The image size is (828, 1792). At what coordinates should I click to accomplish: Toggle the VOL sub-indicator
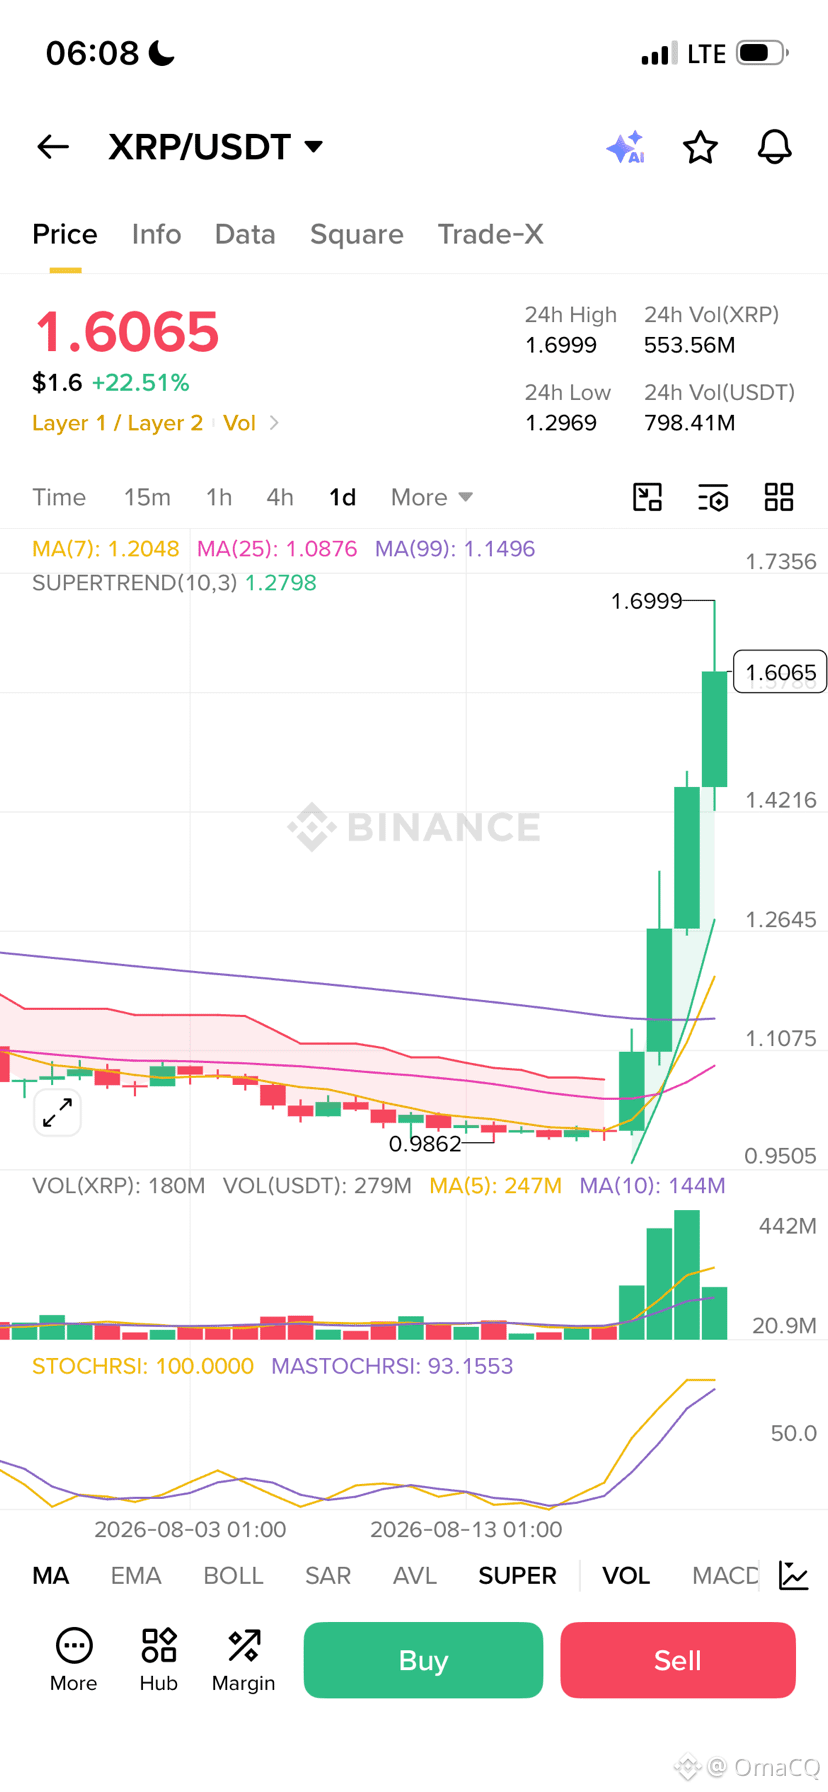click(x=626, y=1576)
